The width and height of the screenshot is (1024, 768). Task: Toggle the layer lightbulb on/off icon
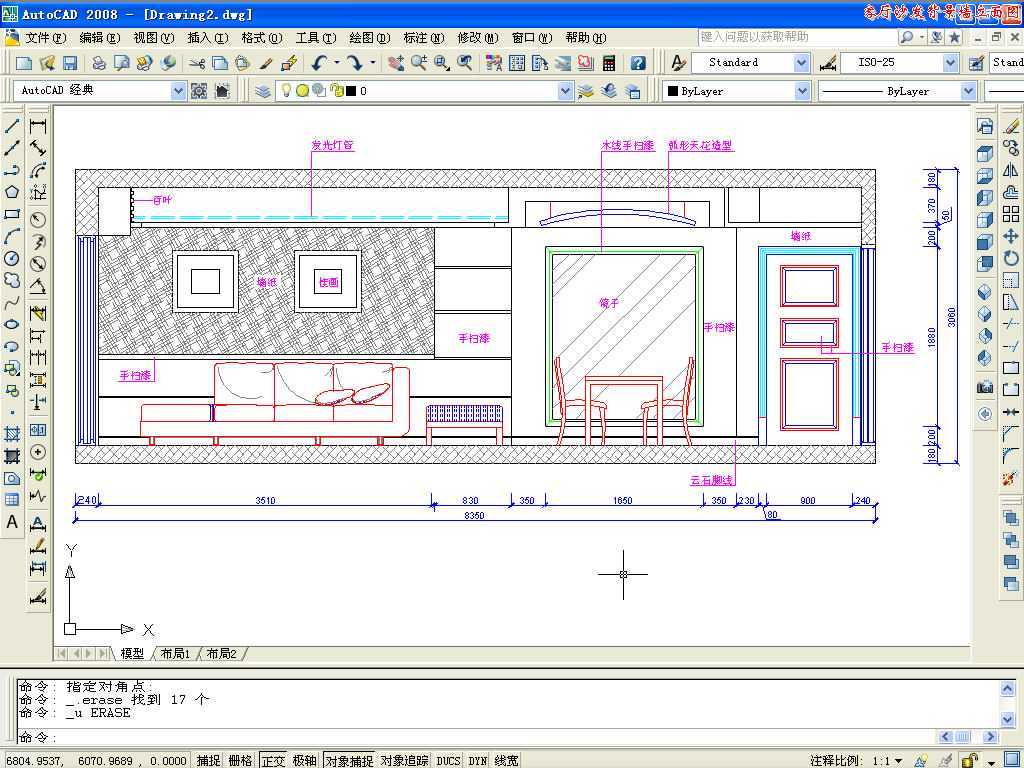pyautogui.click(x=285, y=91)
